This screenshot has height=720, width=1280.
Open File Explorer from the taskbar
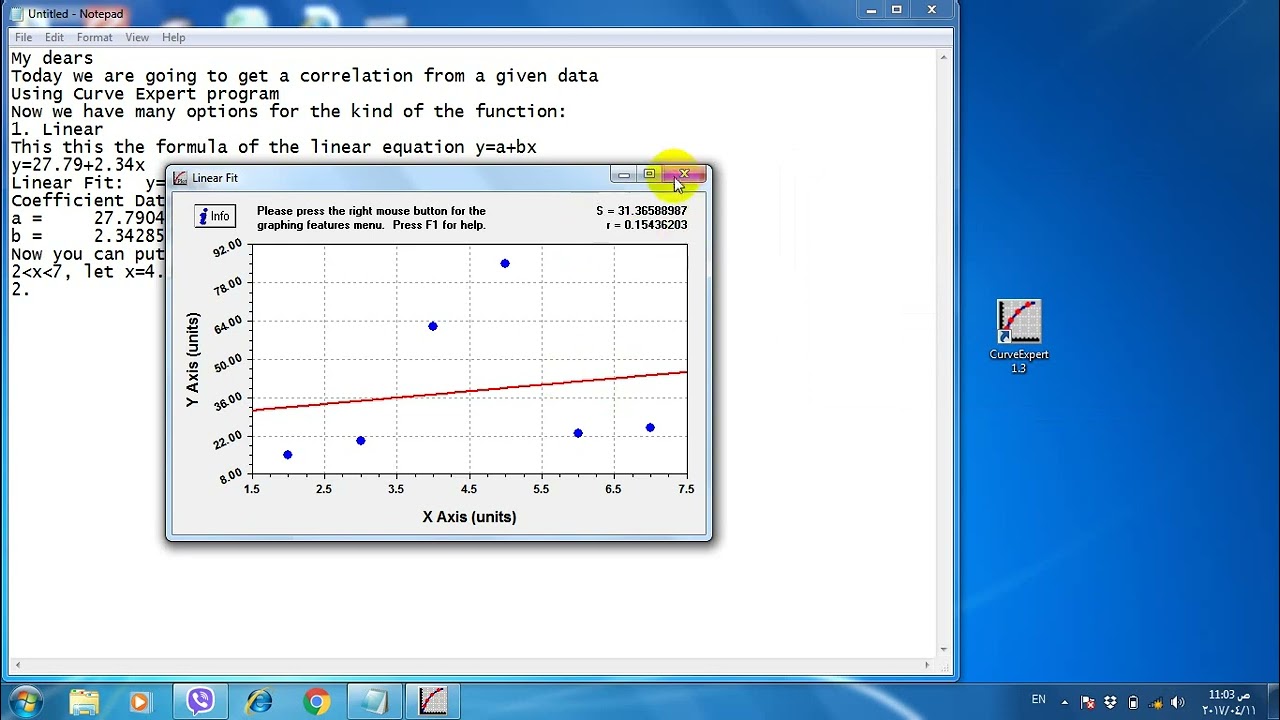click(84, 701)
